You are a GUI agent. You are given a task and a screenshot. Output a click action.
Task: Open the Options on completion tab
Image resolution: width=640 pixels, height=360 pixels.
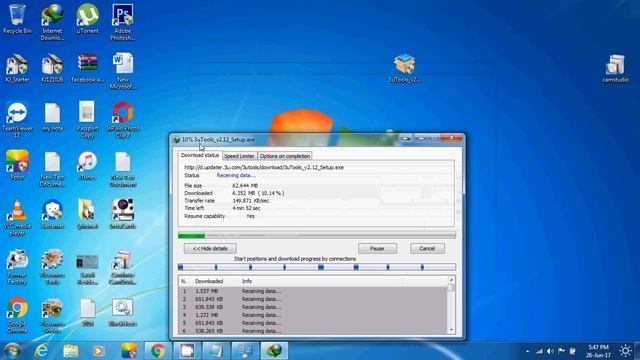point(284,156)
